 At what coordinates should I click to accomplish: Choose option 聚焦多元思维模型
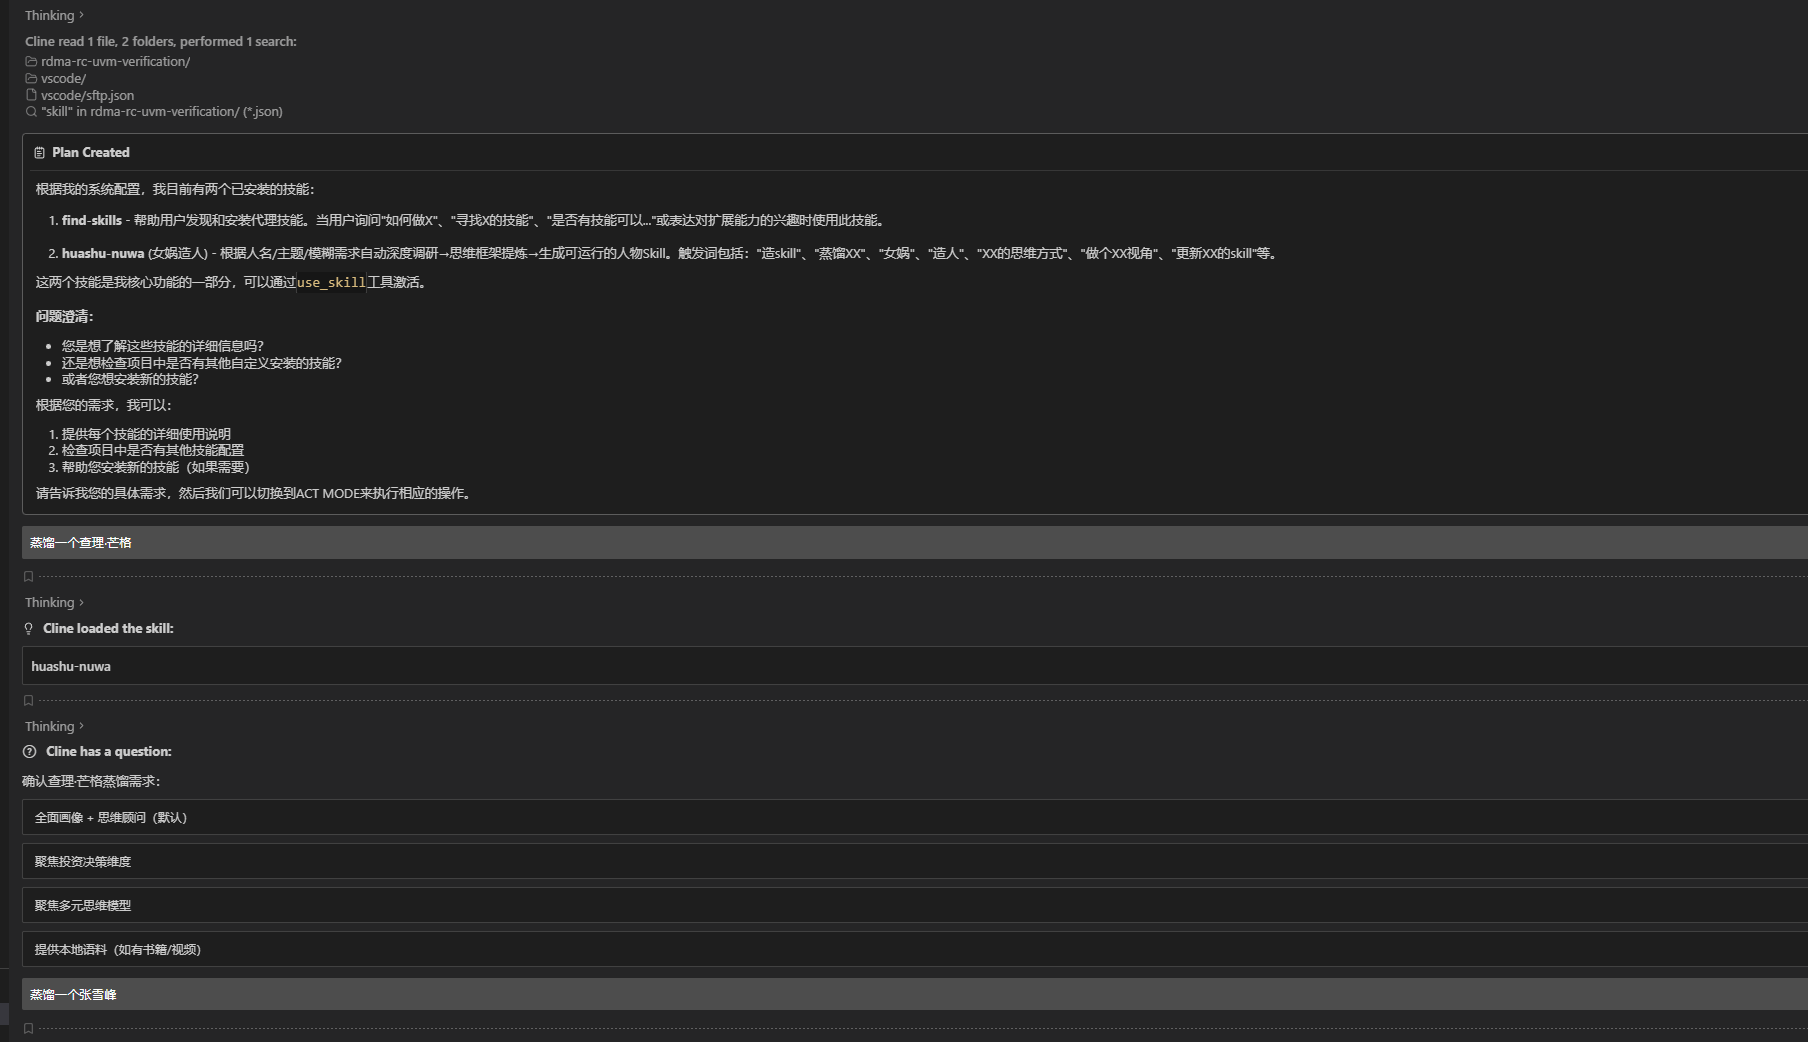point(915,905)
